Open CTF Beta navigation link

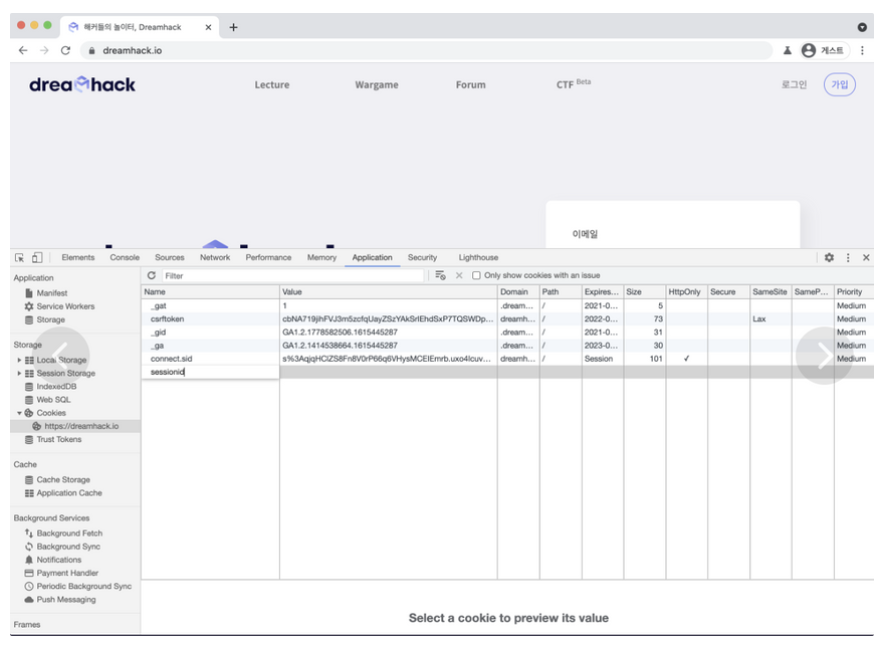[573, 84]
